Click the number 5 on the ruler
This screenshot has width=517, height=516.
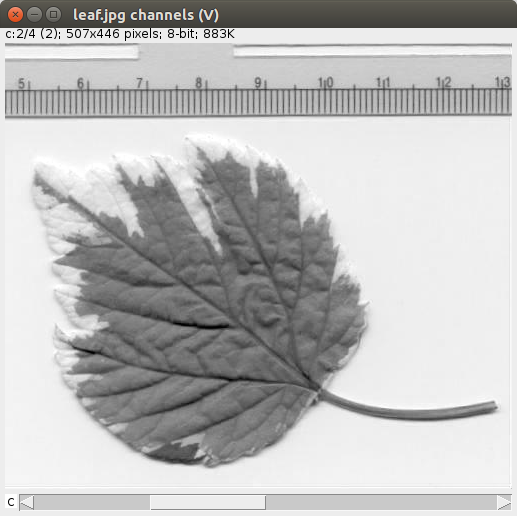(22, 83)
